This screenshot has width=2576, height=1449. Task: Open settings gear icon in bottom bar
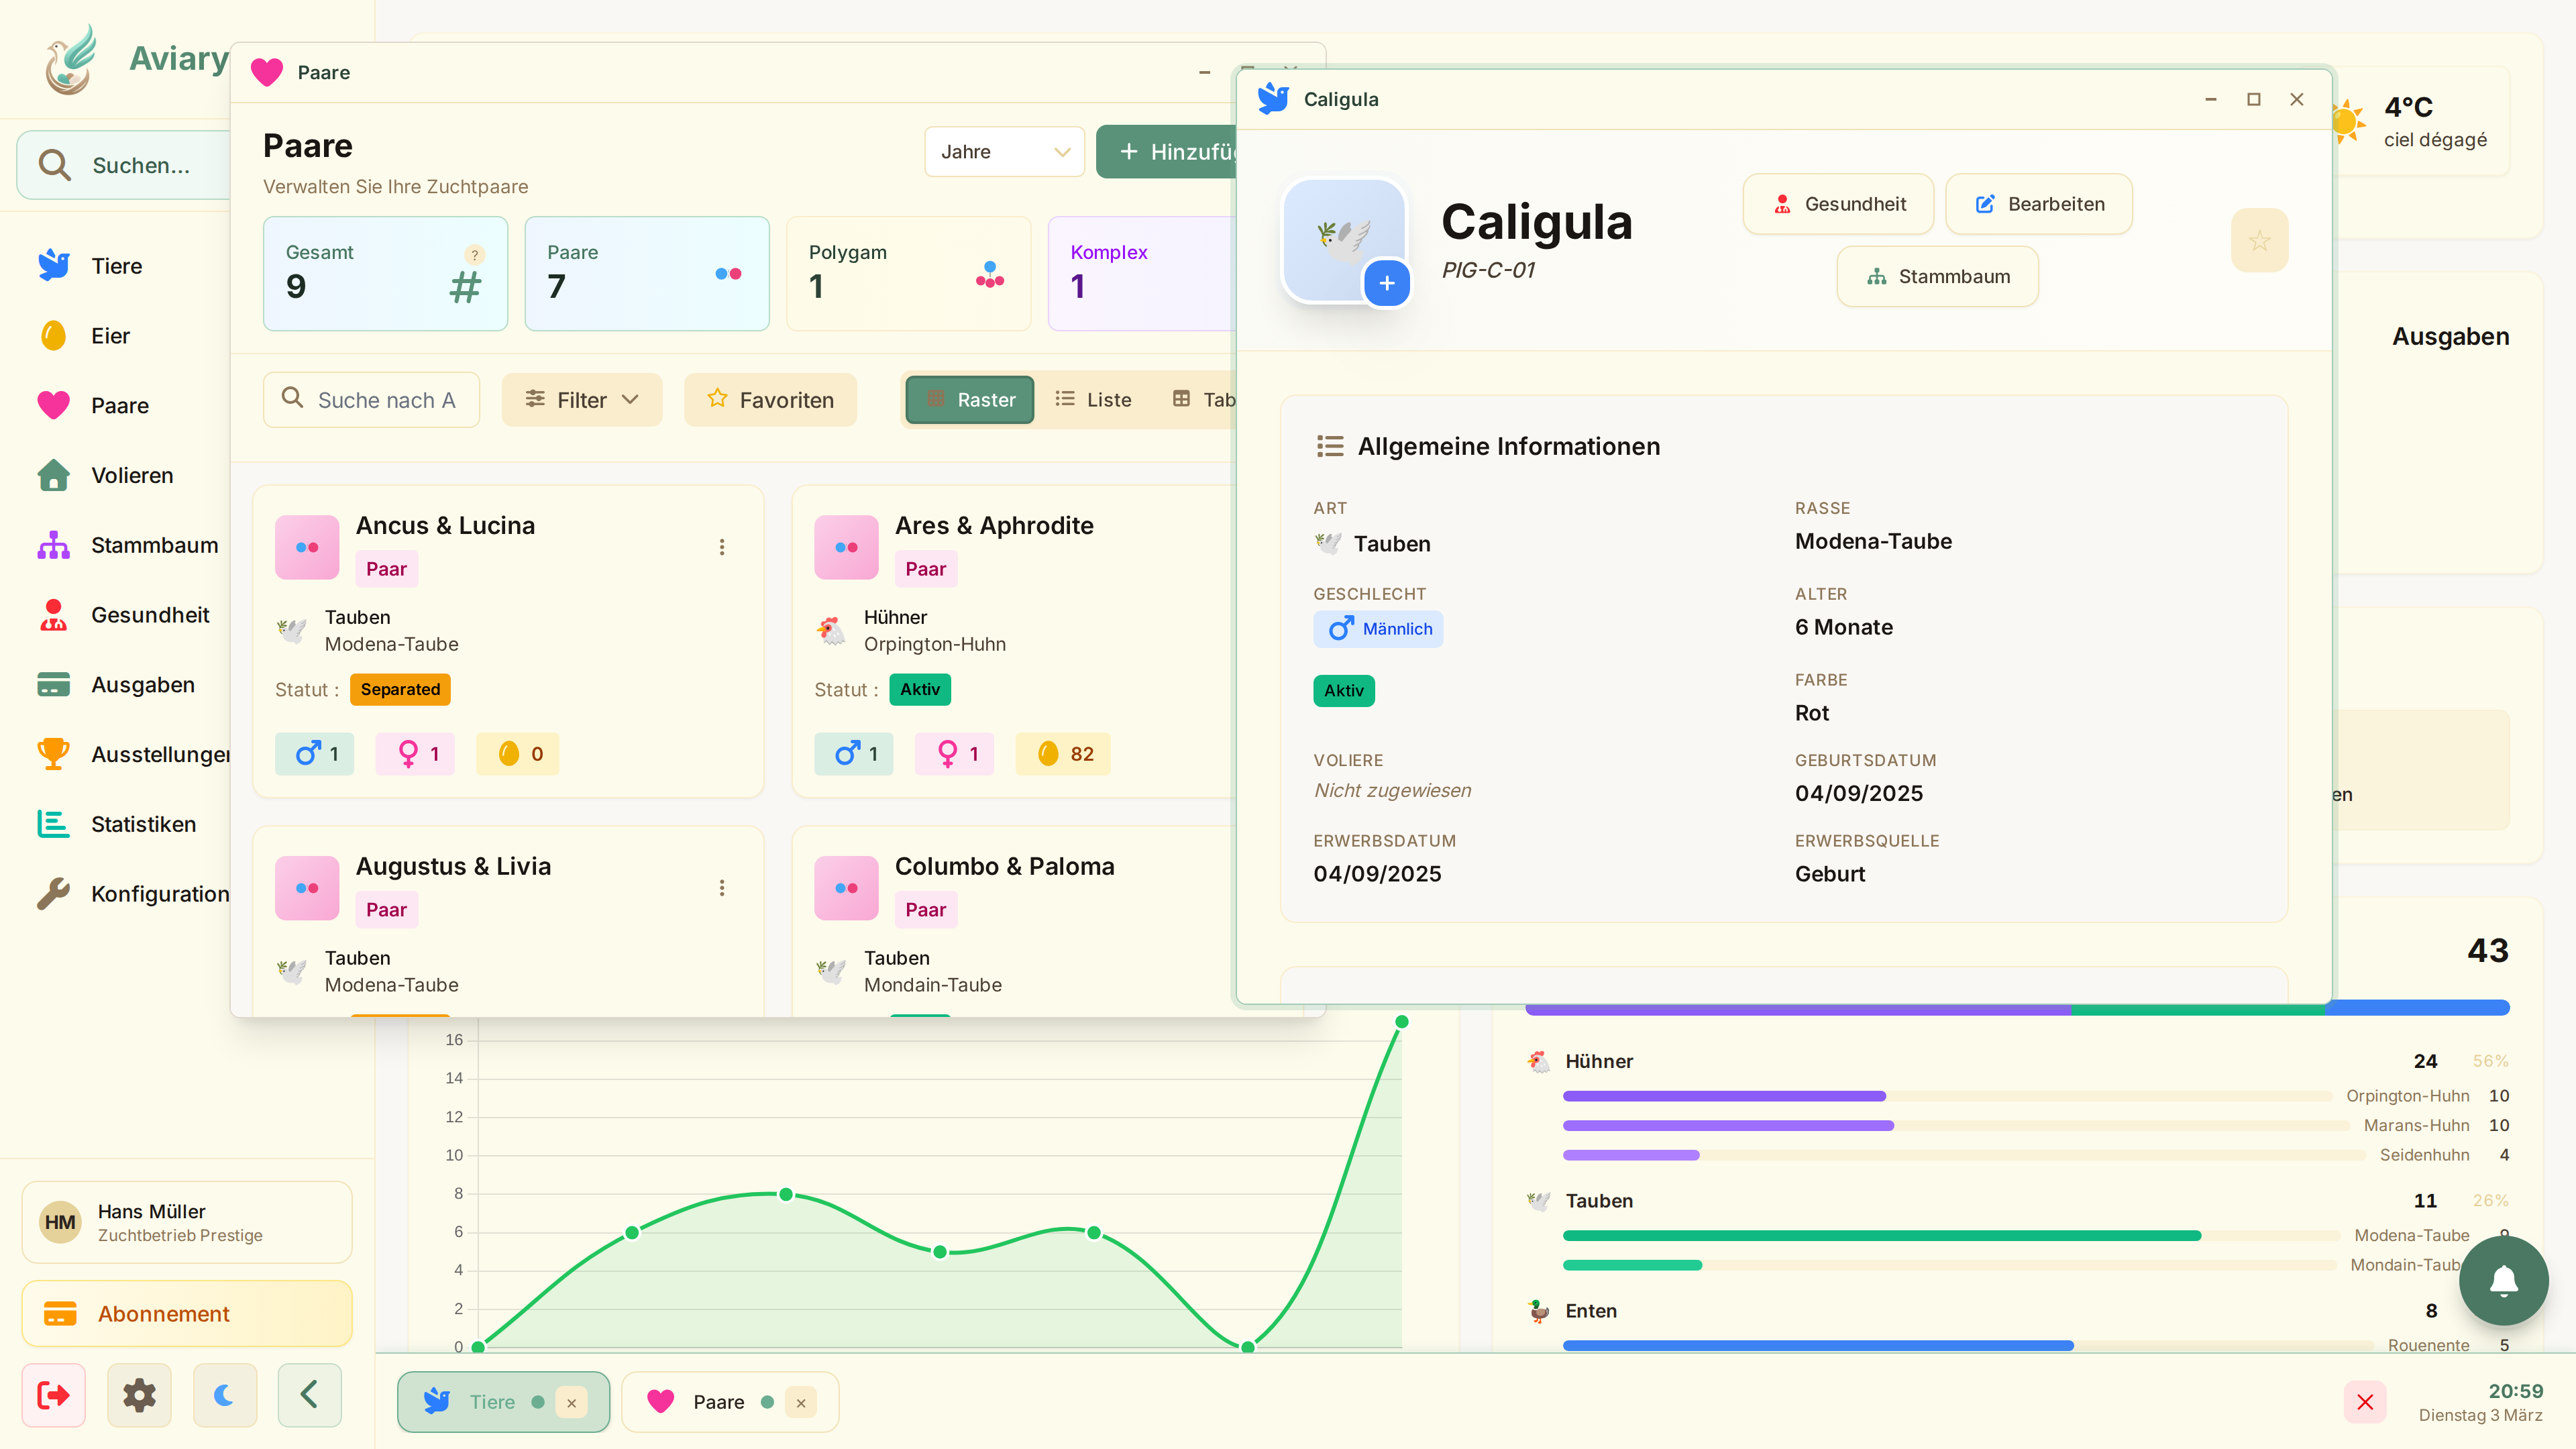pyautogui.click(x=139, y=1395)
